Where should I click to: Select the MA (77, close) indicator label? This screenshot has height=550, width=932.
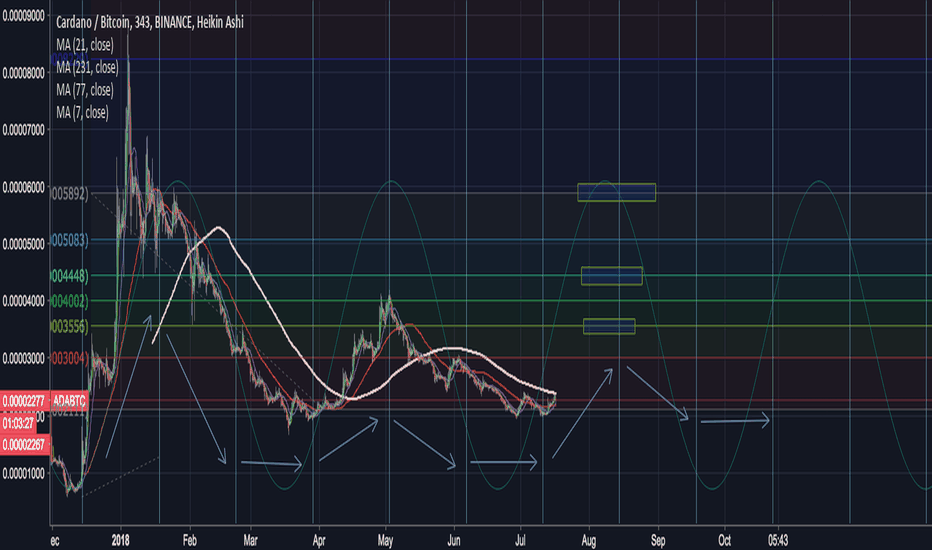pos(85,90)
